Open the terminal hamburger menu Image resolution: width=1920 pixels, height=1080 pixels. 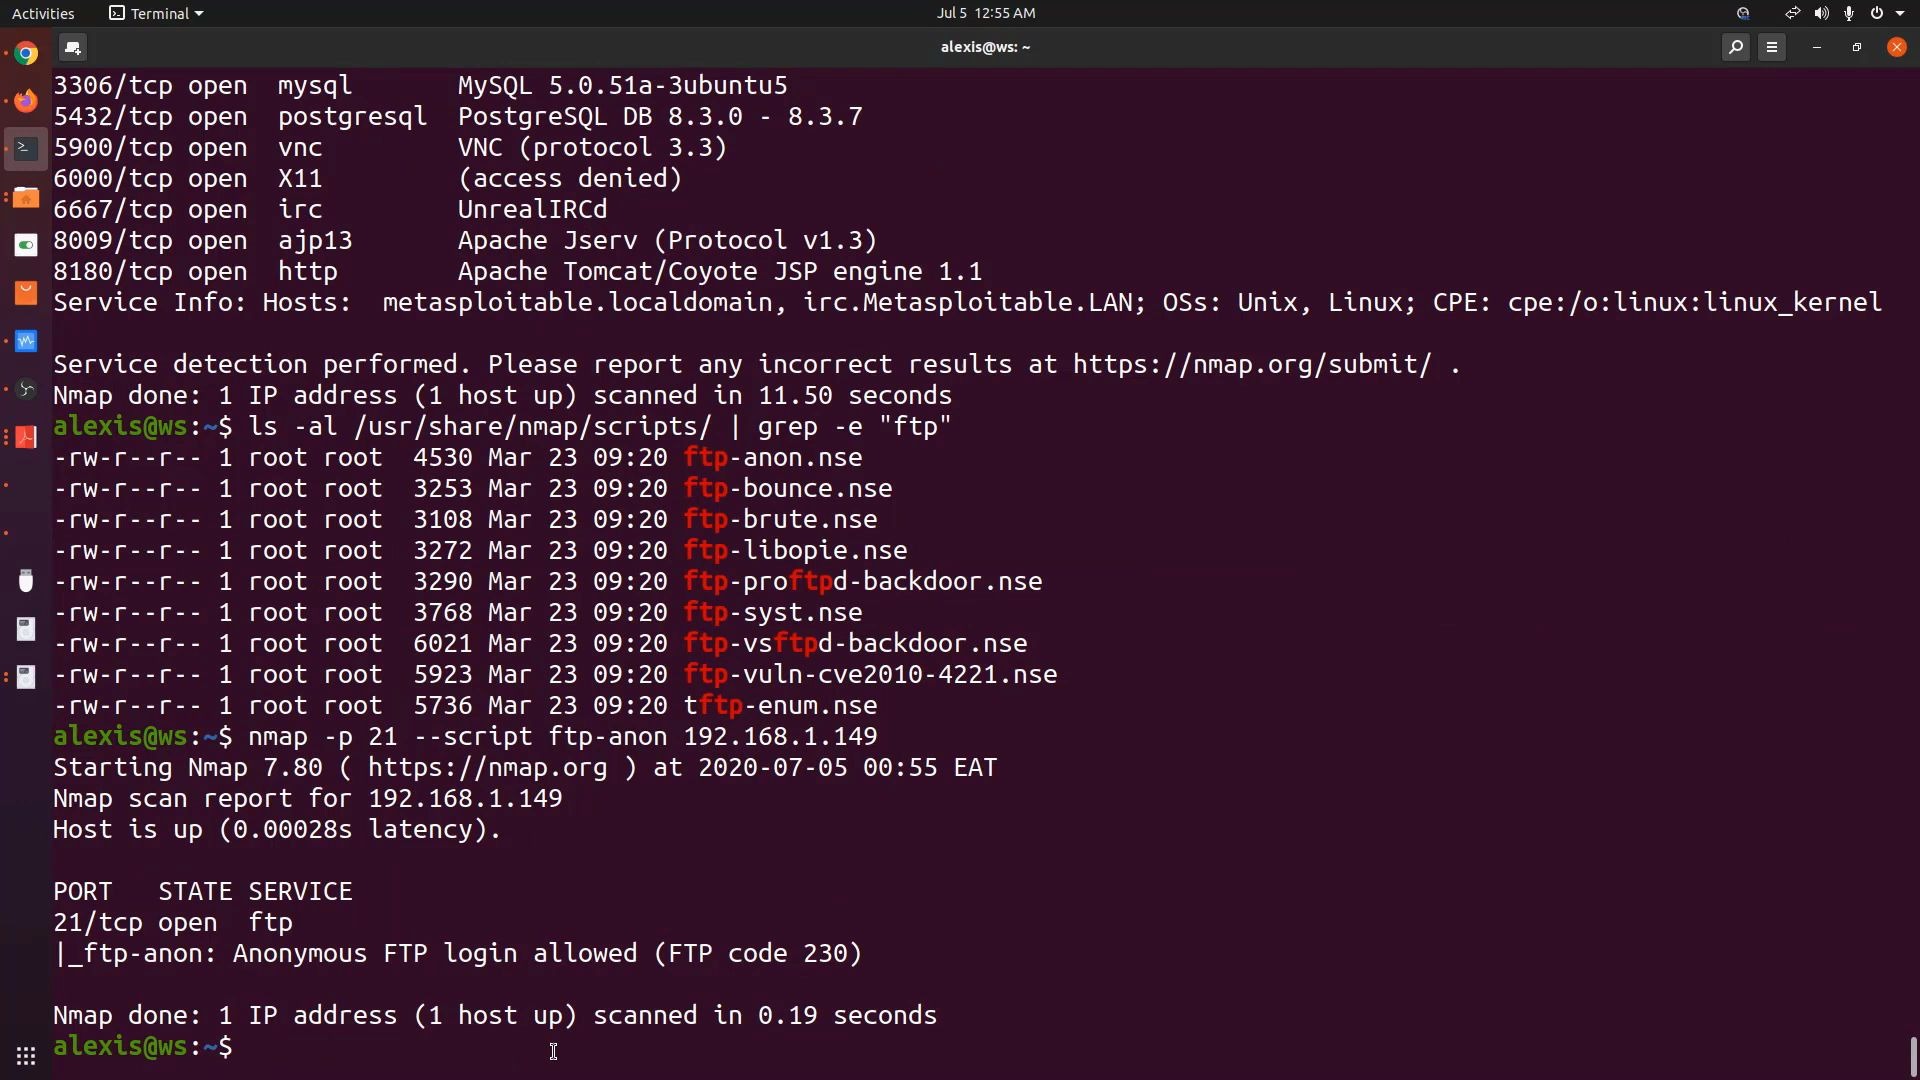point(1773,47)
